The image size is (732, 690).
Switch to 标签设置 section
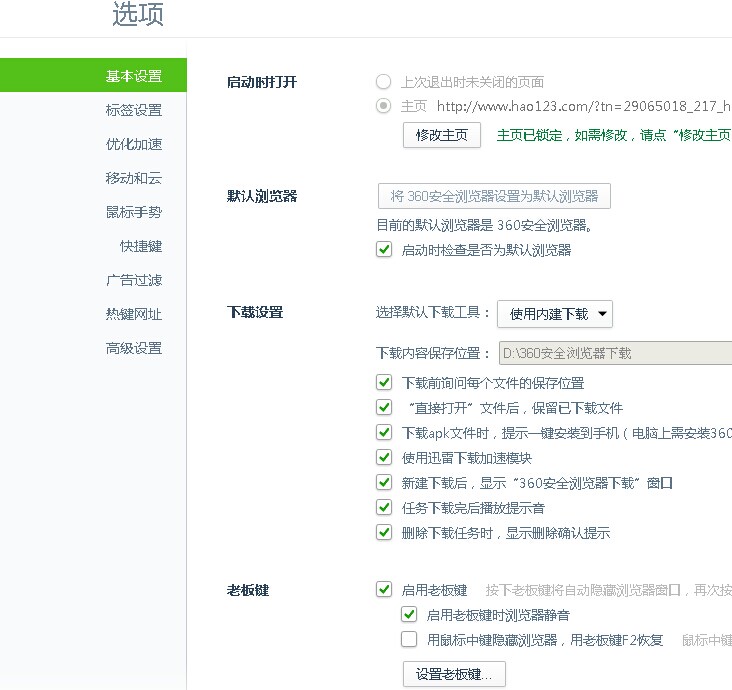pos(133,110)
